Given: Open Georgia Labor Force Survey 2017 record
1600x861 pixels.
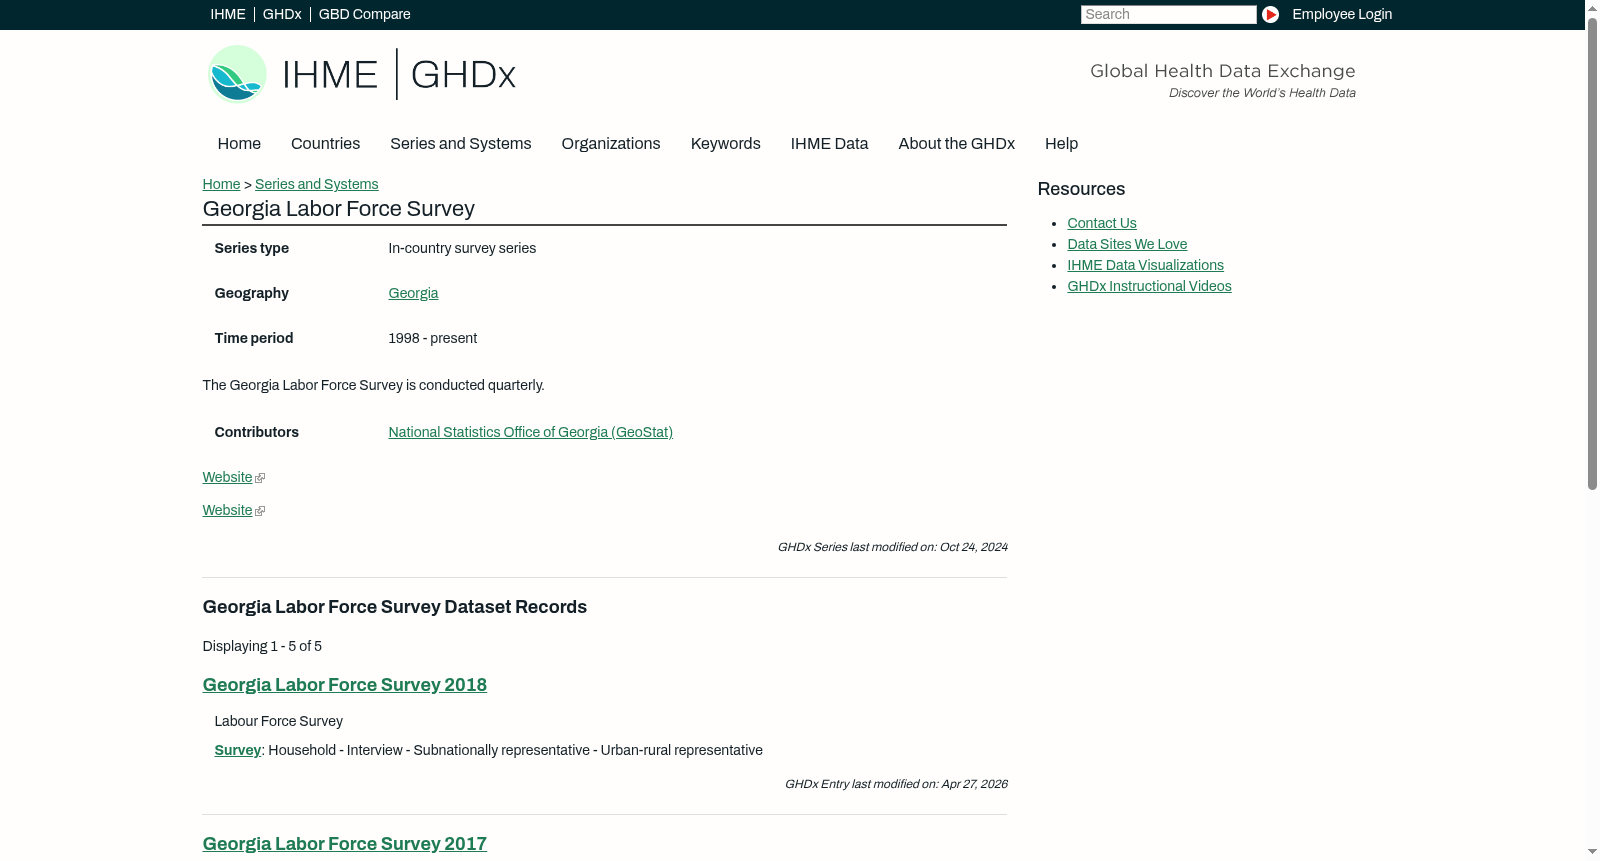Looking at the screenshot, I should 344,844.
